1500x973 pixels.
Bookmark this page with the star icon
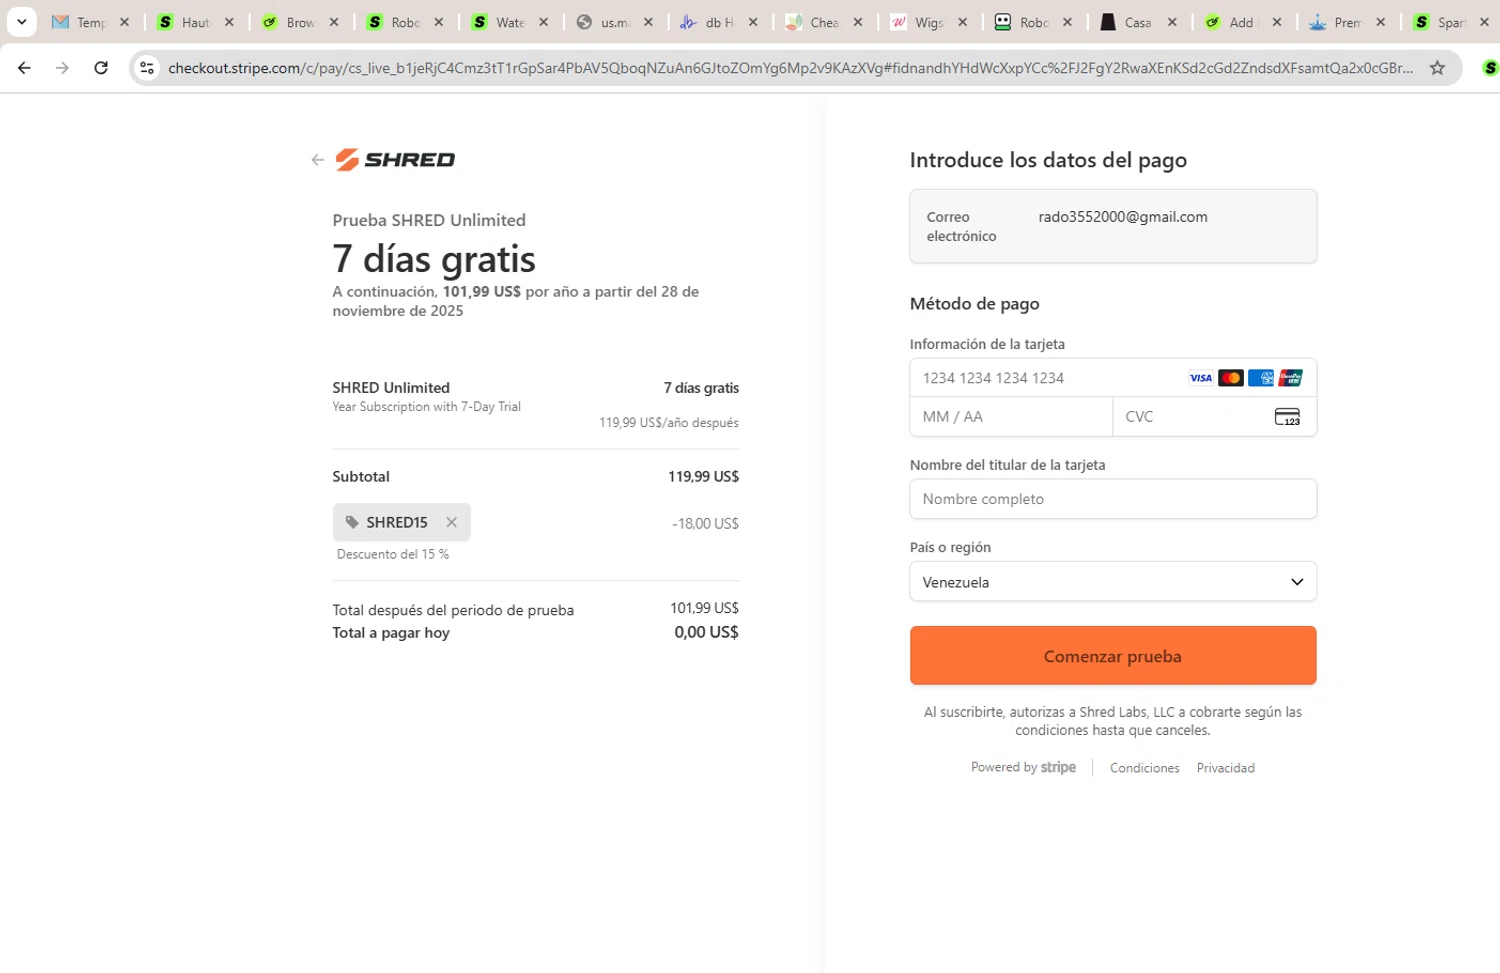(1437, 68)
